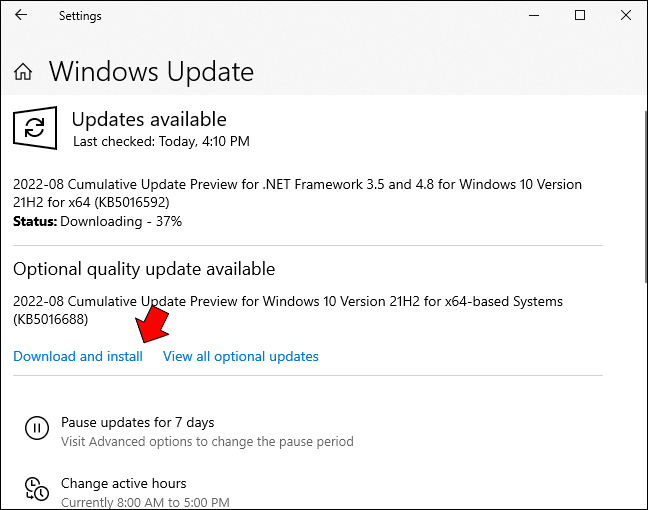The image size is (648, 510).
Task: Click the Visit Advanced options description text
Action: click(x=207, y=441)
